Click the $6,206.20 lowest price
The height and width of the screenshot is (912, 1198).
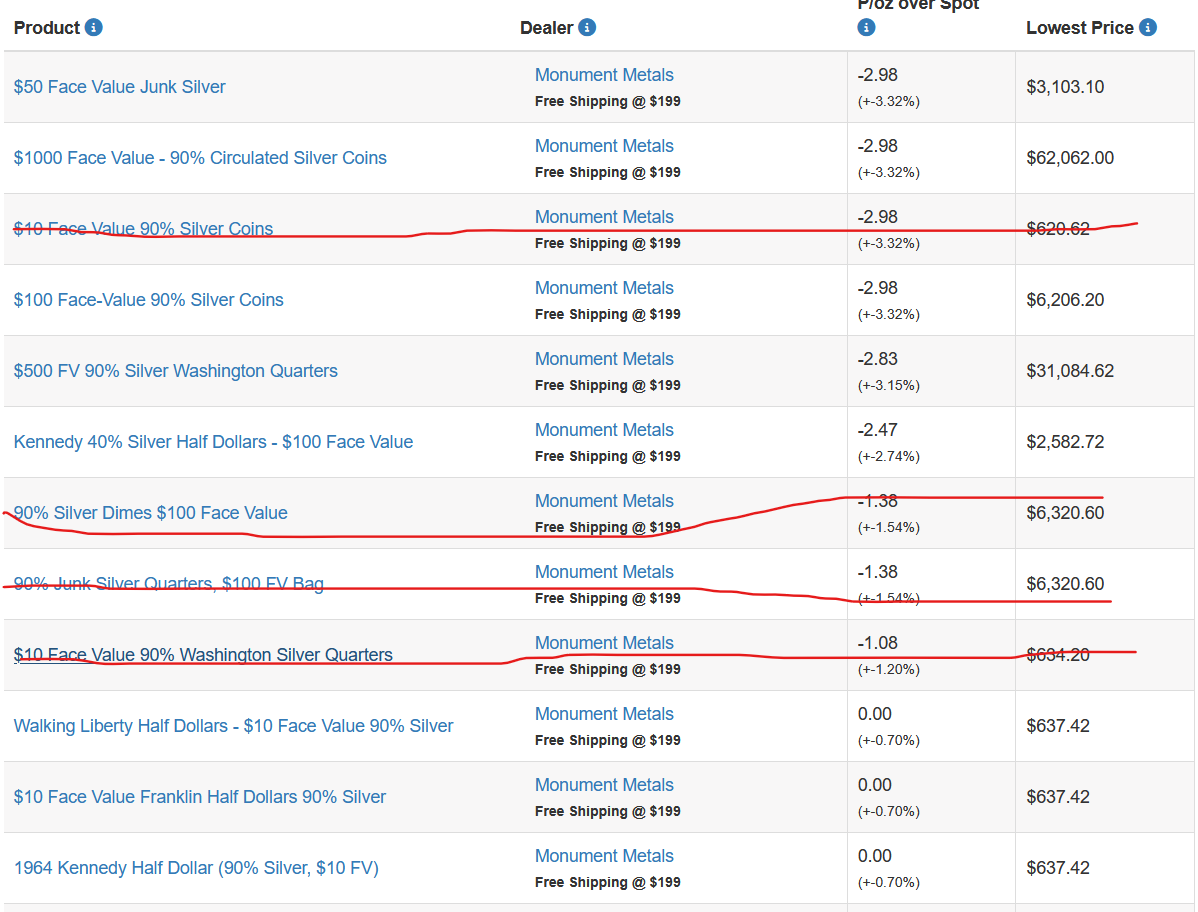click(x=1065, y=300)
